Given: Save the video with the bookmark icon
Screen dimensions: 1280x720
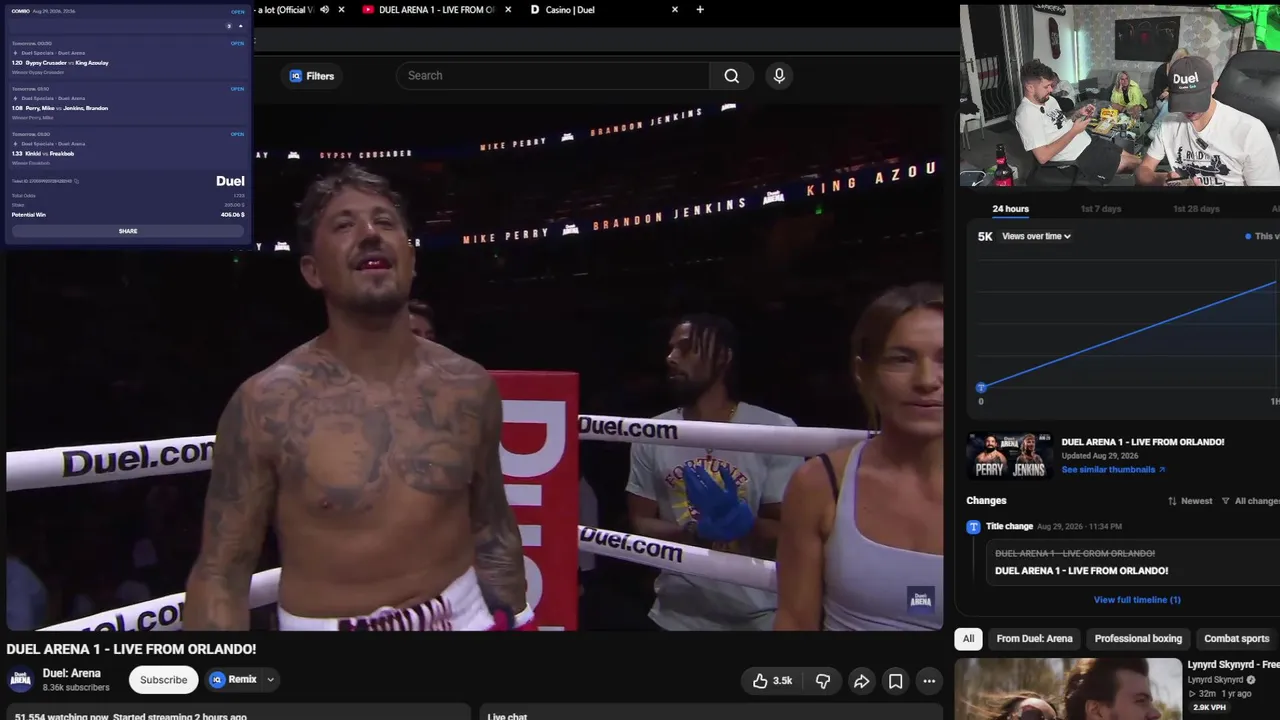Looking at the screenshot, I should (896, 681).
